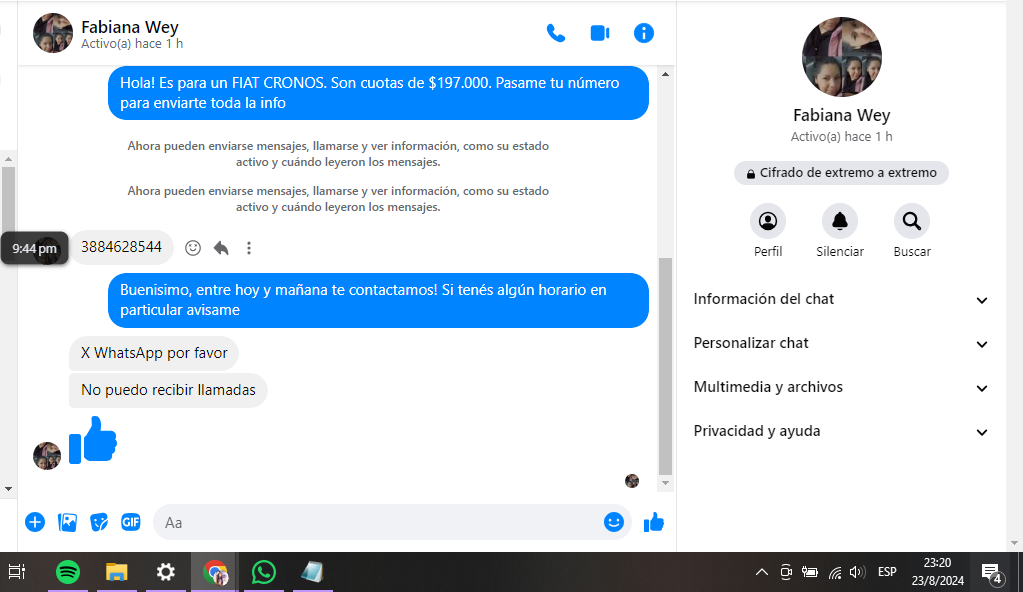This screenshot has width=1023, height=592.
Task: Open WhatsApp from the taskbar
Action: pyautogui.click(x=264, y=572)
